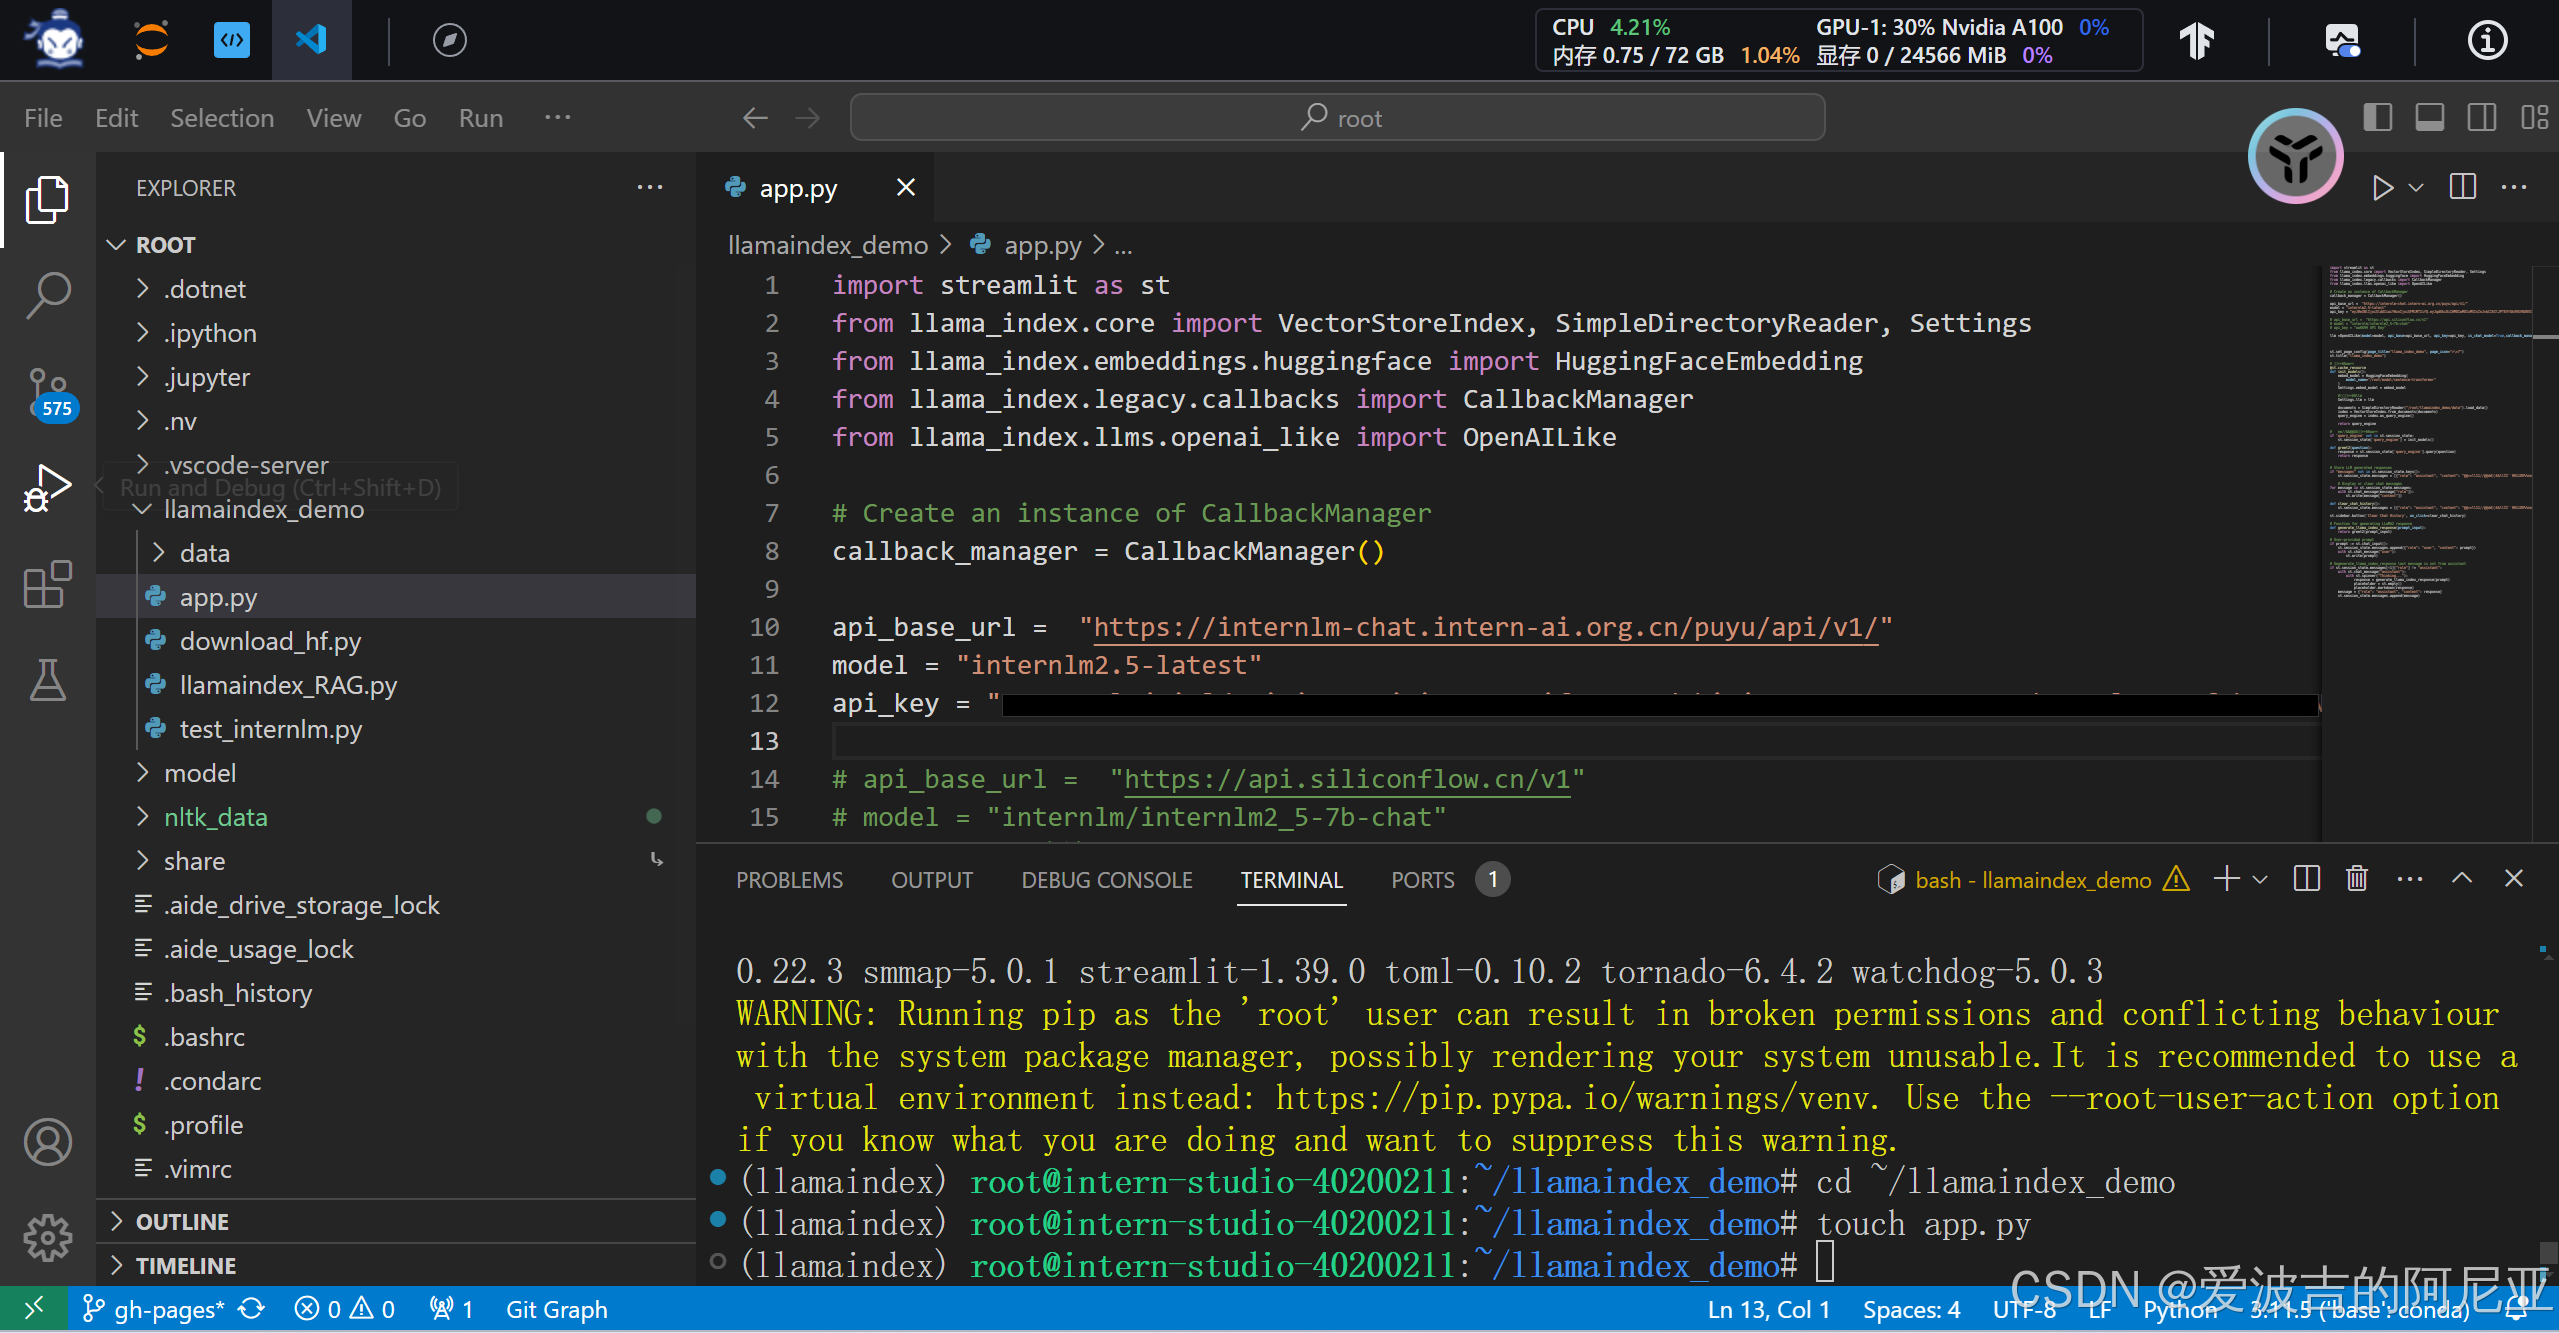Open Git Graph from status bar
Screen dimensions: 2559x1333
[x=556, y=1309]
